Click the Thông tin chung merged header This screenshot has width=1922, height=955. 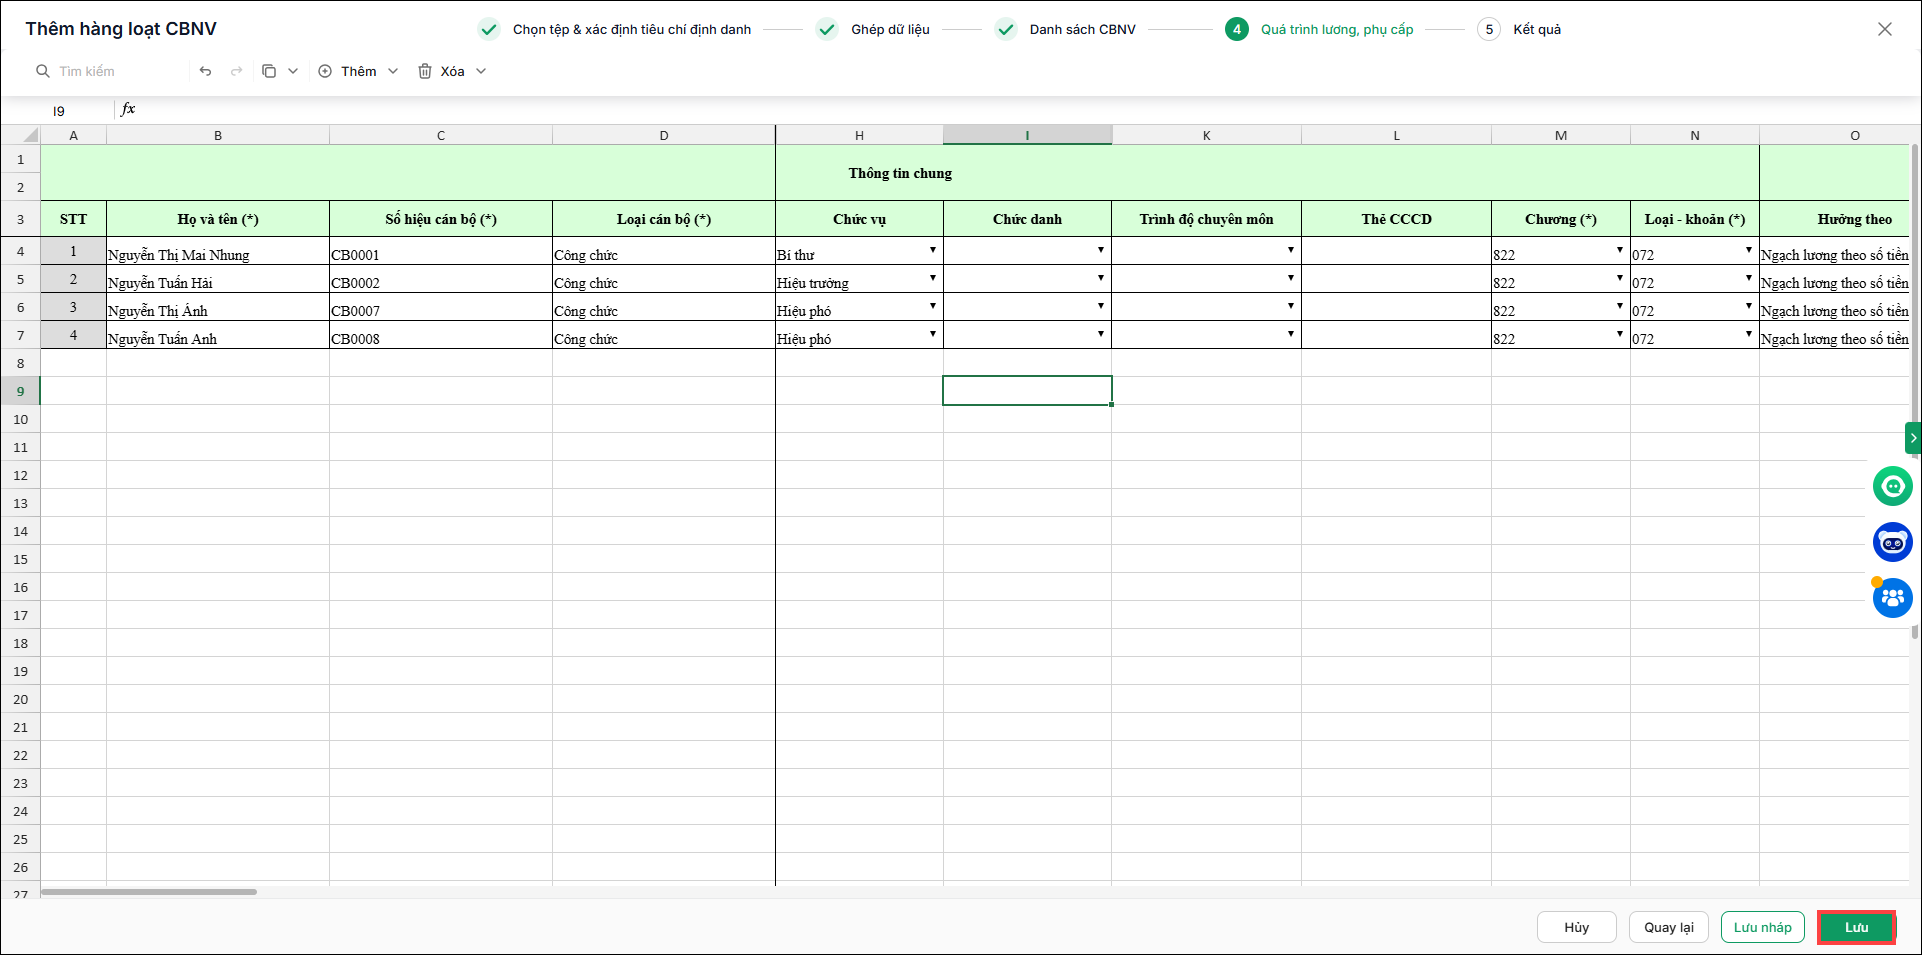(x=900, y=173)
